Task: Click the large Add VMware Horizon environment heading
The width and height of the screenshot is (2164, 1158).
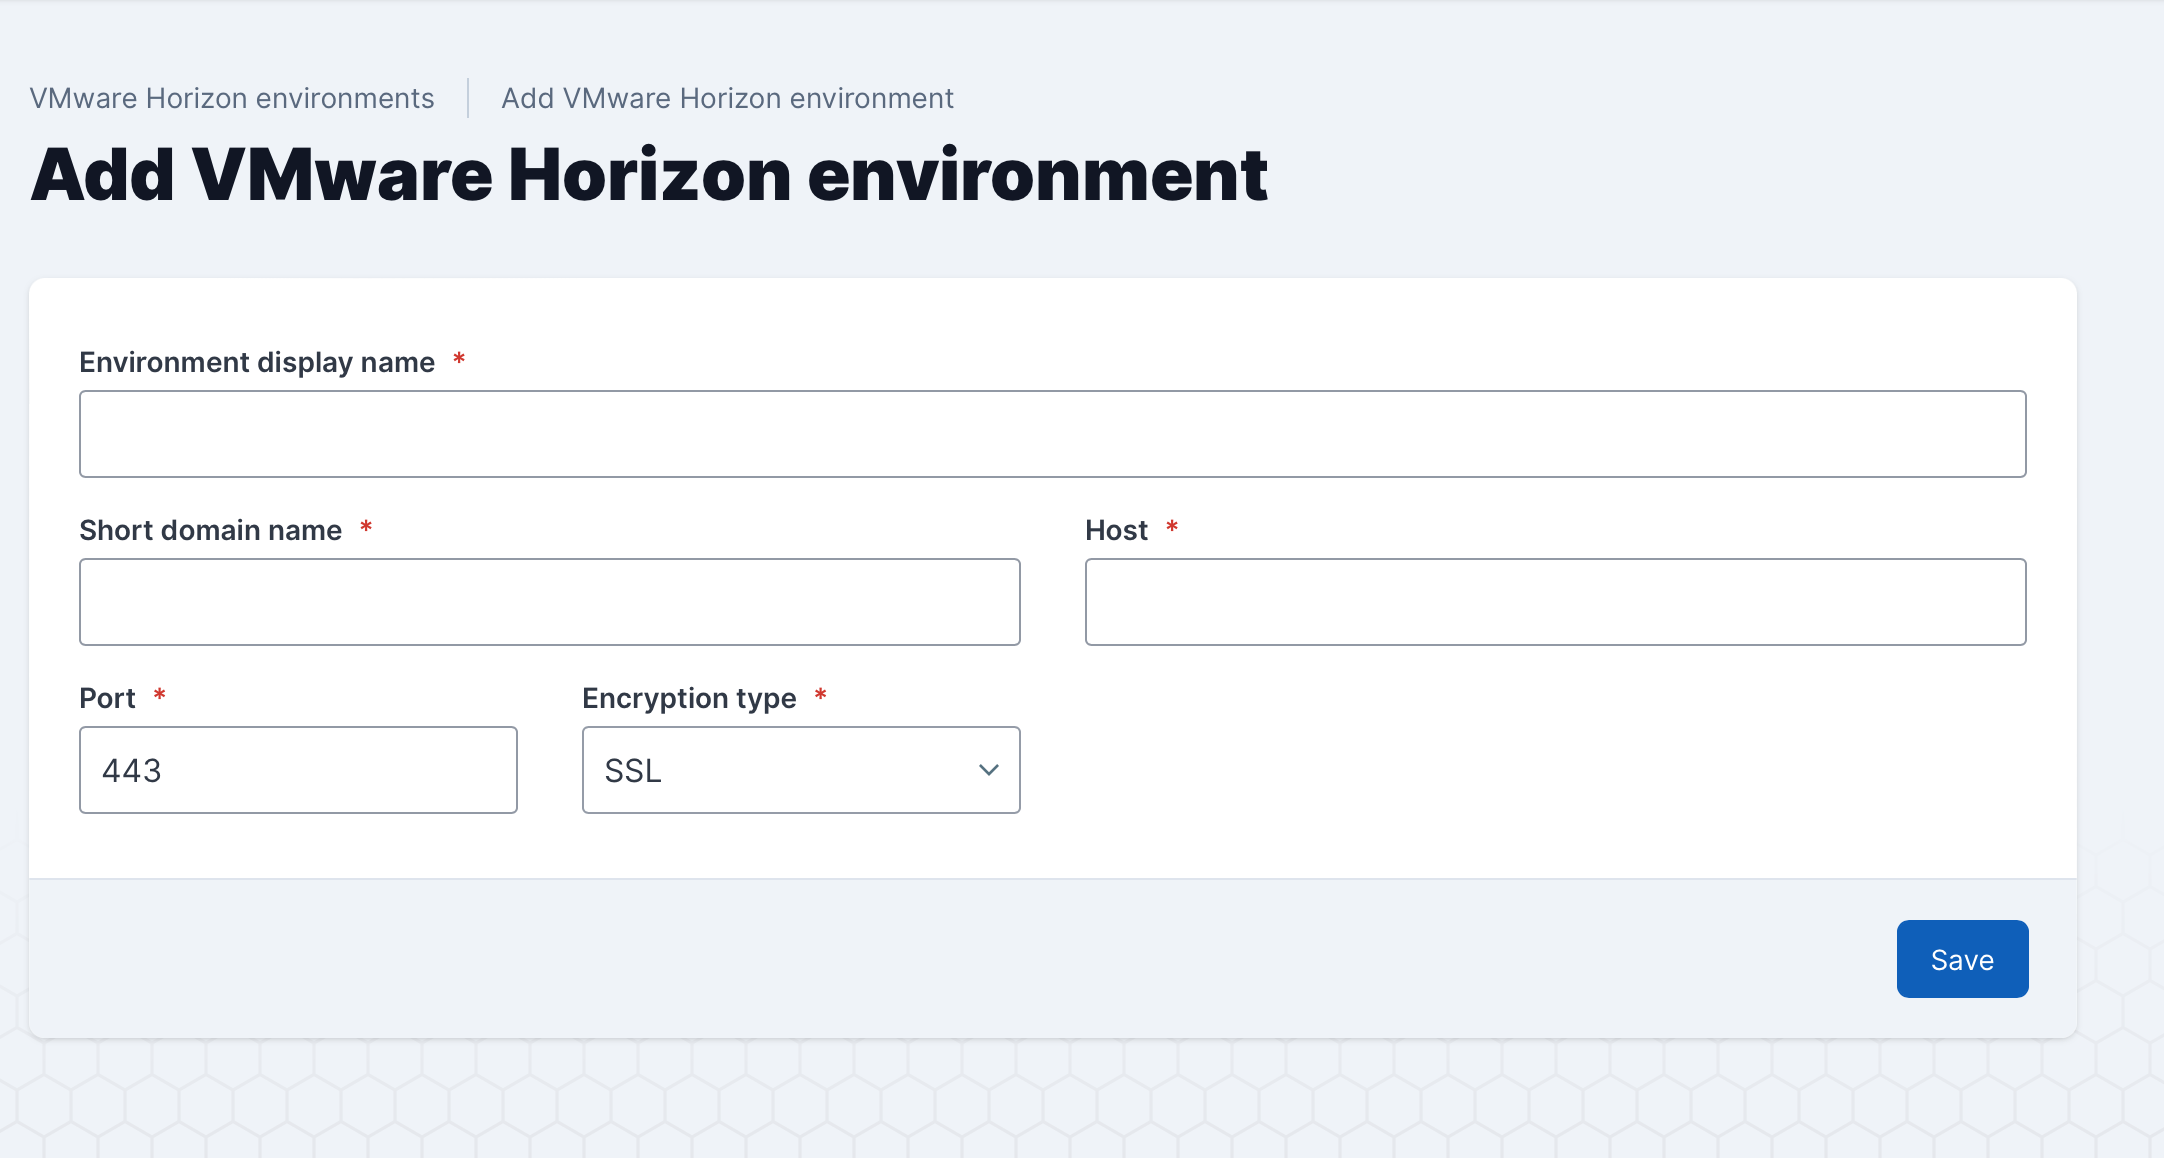Action: (649, 176)
